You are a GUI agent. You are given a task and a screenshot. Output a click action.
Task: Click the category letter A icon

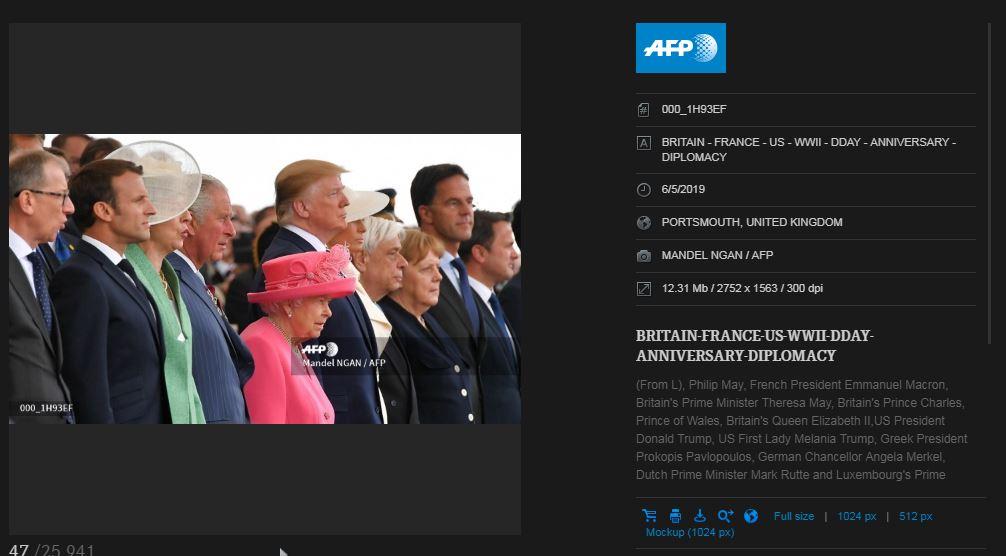[x=644, y=143]
